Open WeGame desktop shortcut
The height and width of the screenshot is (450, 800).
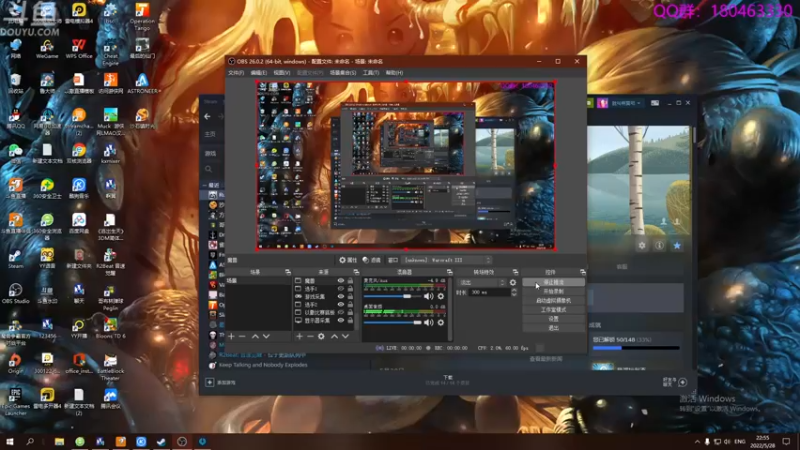[x=47, y=48]
